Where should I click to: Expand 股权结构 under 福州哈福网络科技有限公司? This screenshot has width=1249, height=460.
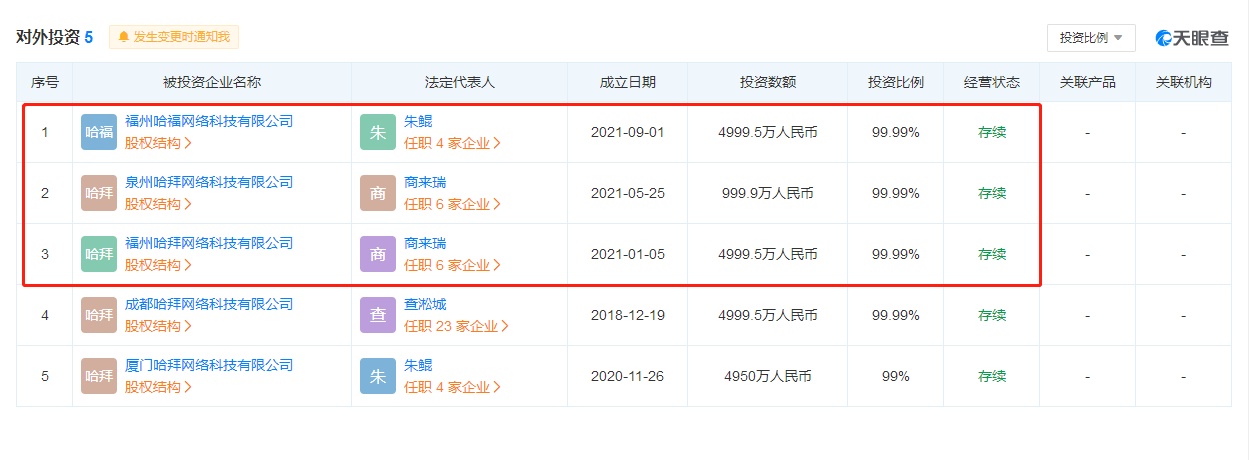point(158,143)
